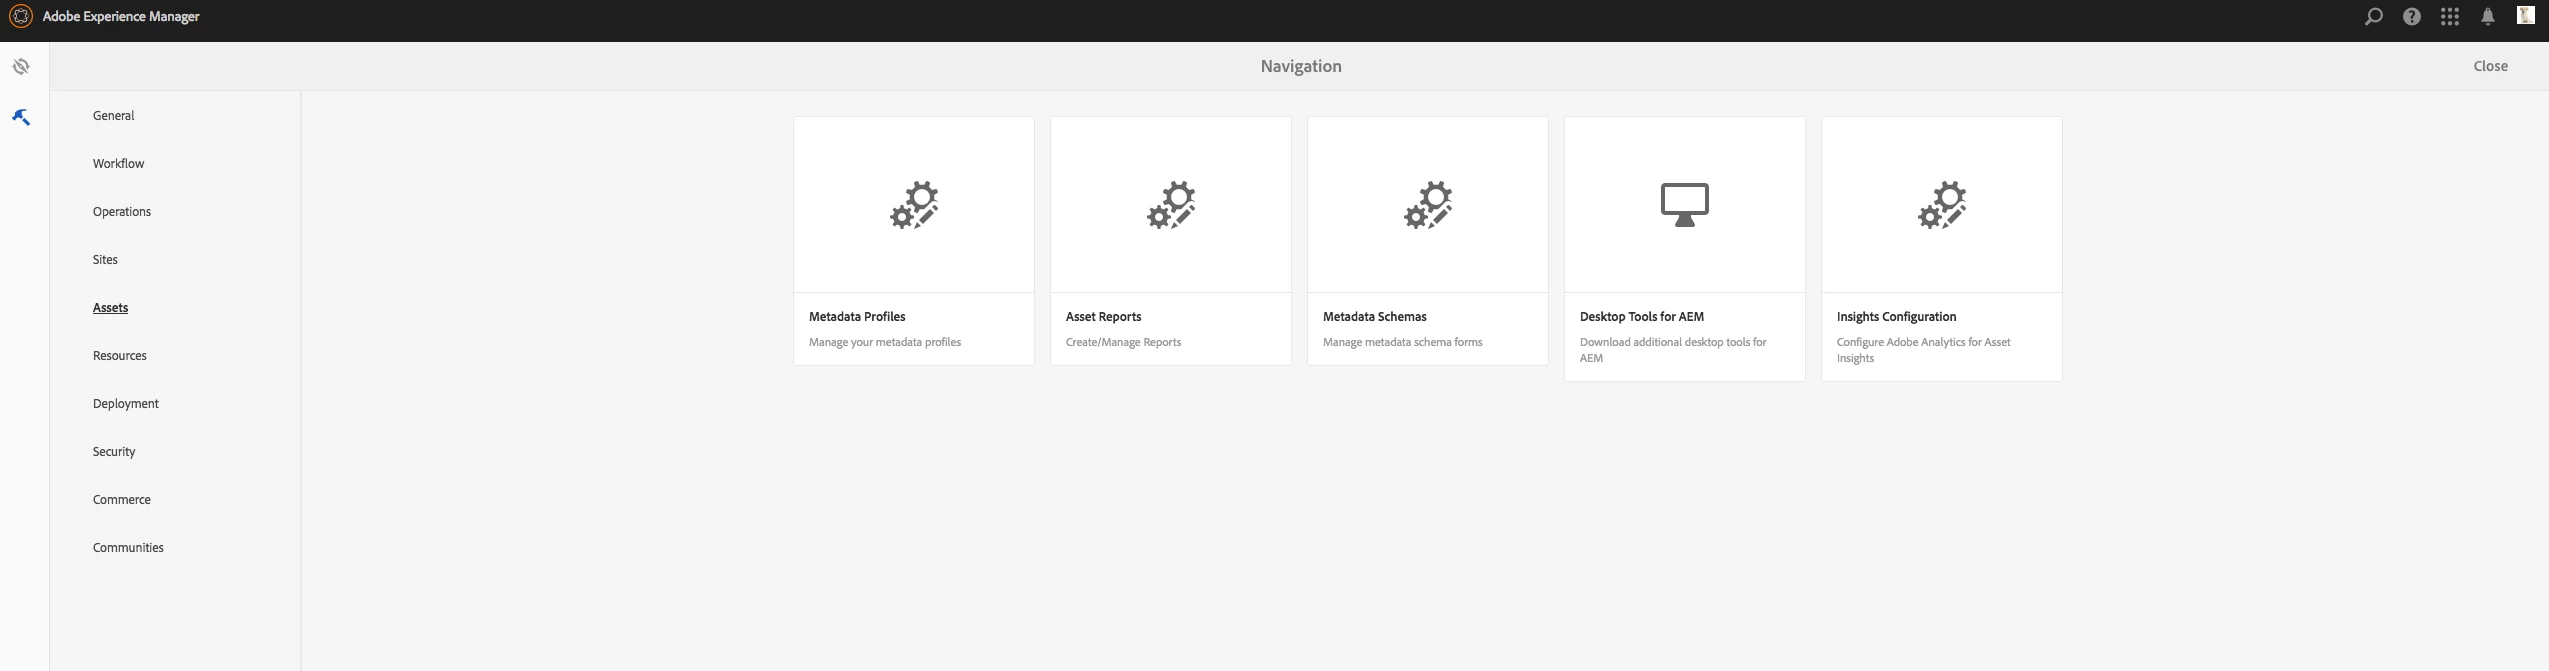Click 'Manage metadata schema forms' description
Viewport: 2549px width, 671px height.
pyautogui.click(x=1402, y=342)
